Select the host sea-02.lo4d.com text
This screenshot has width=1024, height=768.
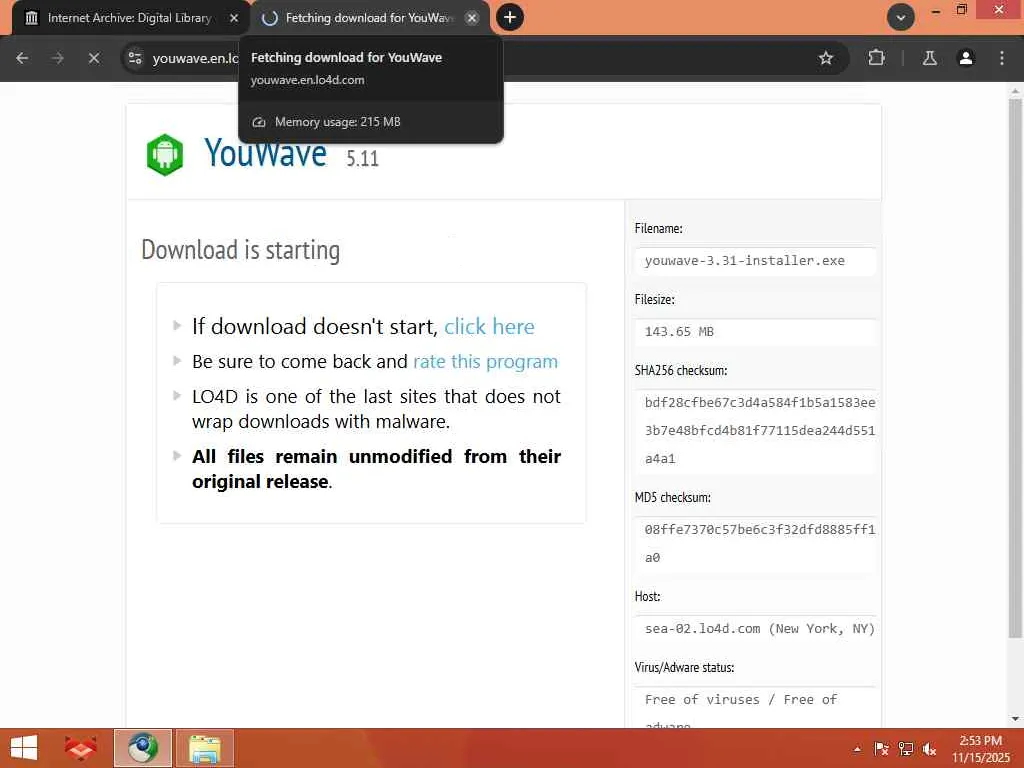(x=760, y=629)
